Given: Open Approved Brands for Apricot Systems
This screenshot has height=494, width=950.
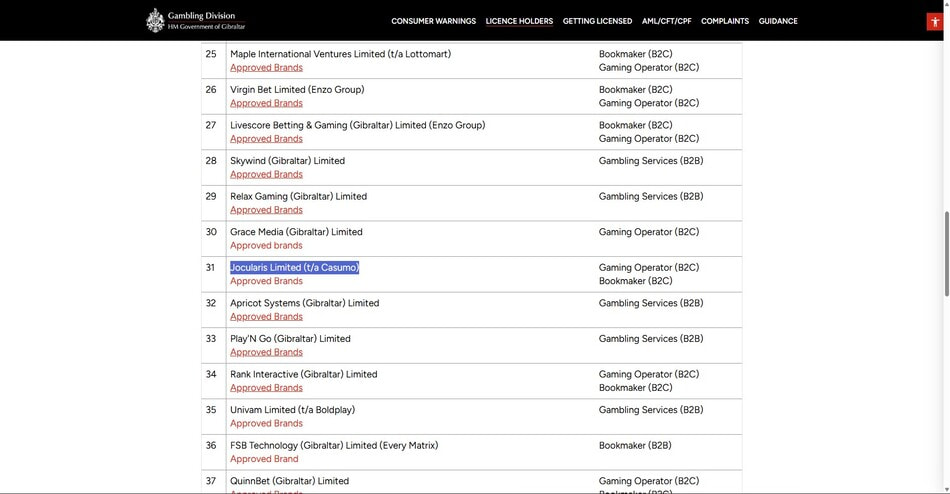Looking at the screenshot, I should (266, 316).
